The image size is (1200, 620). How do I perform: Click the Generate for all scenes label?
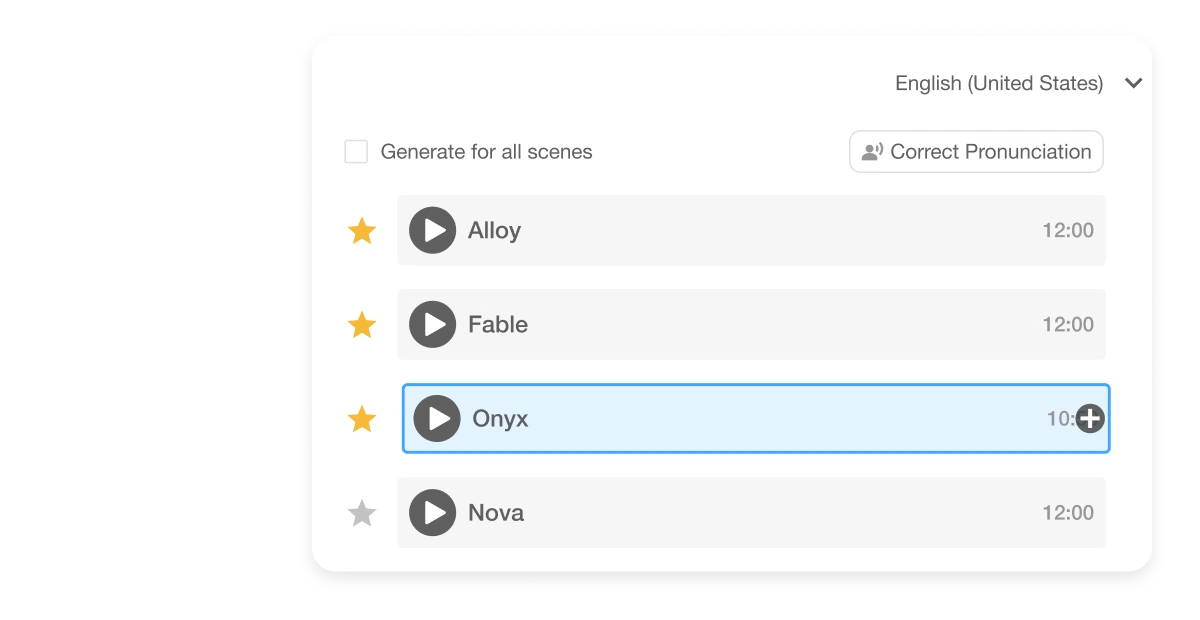point(485,151)
